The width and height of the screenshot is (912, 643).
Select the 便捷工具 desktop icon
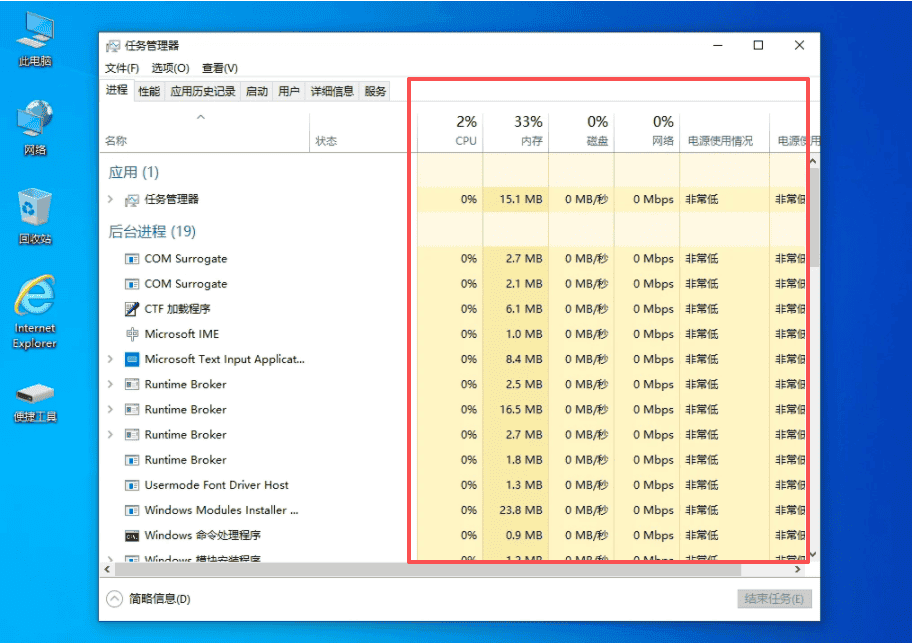(x=35, y=402)
